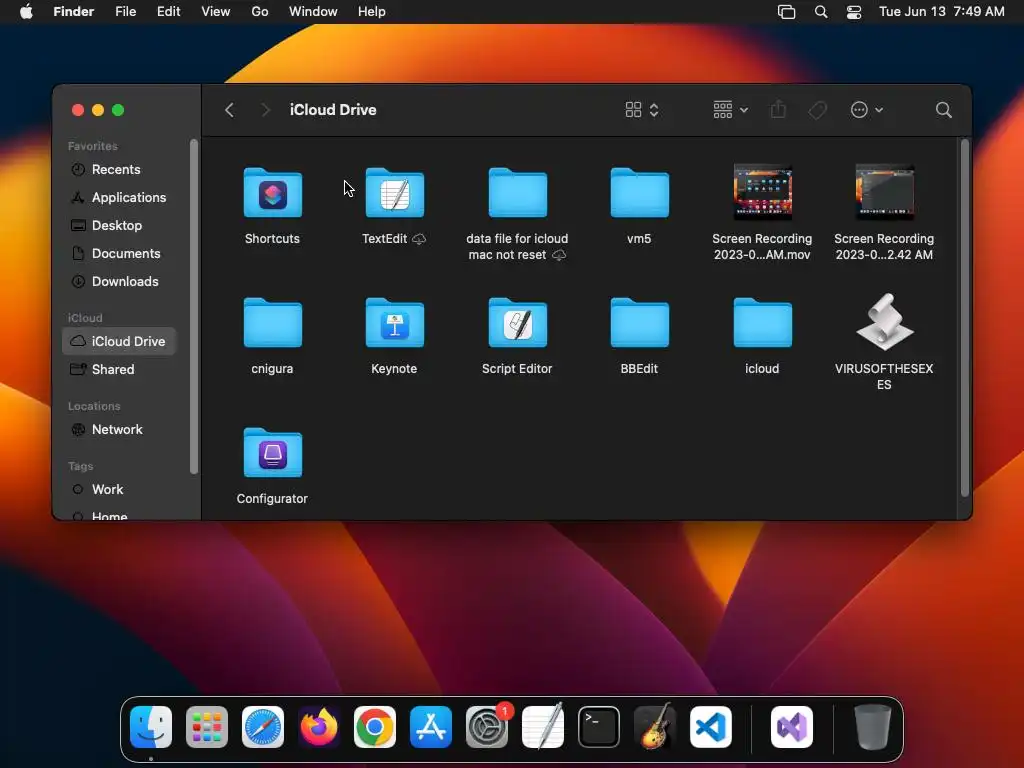
Task: Click the date and time in menu bar
Action: 941,12
